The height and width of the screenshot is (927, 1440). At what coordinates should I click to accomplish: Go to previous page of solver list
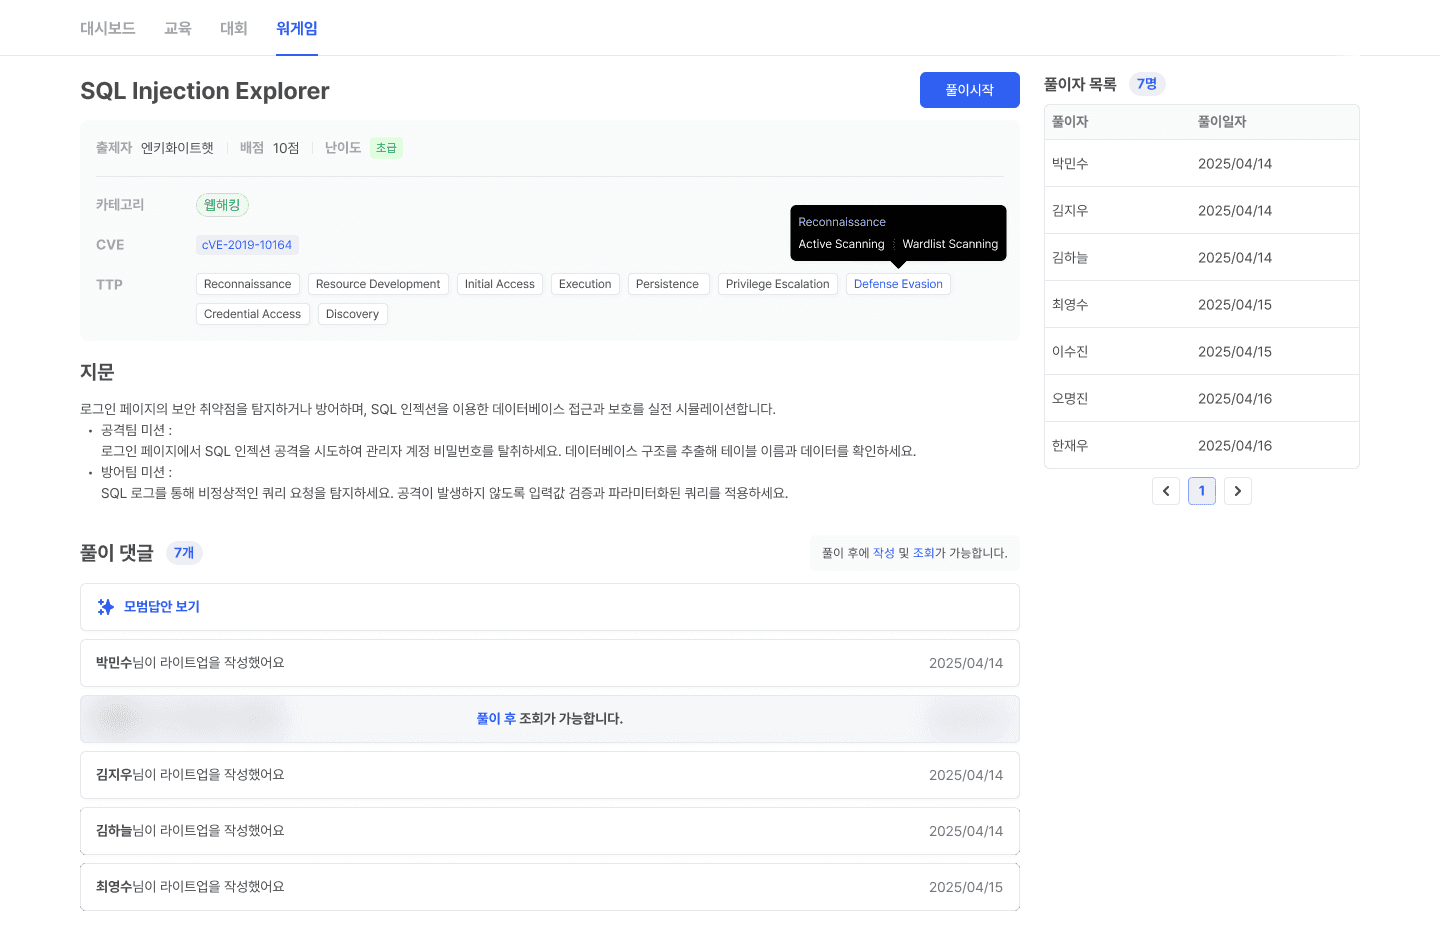[1166, 491]
